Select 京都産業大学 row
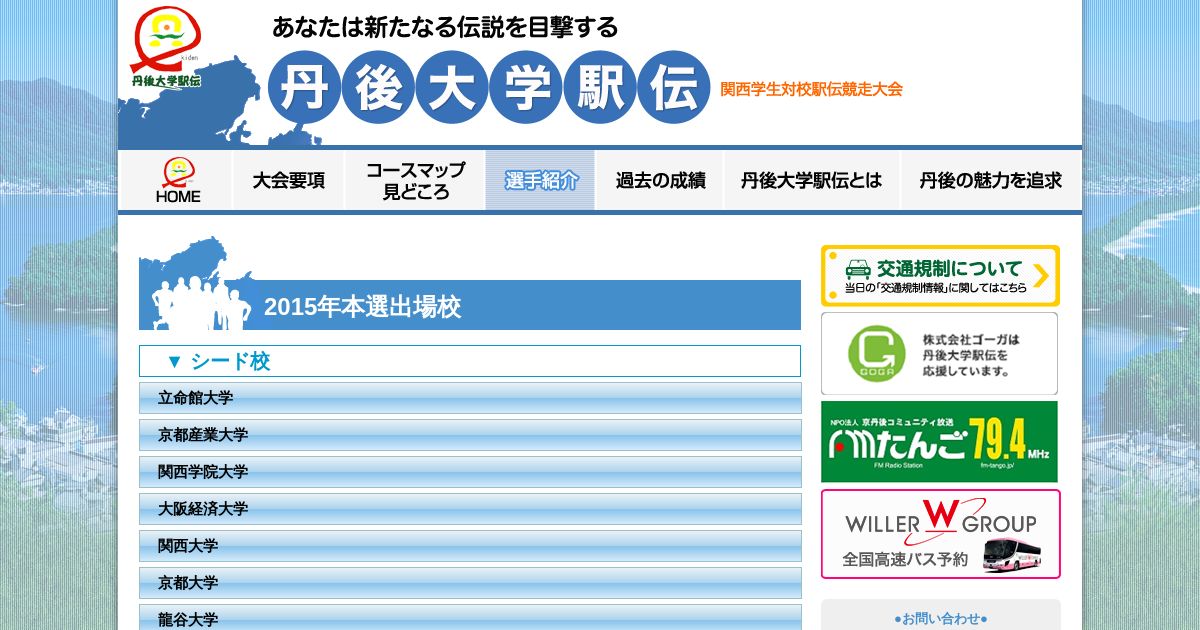1200x630 pixels. click(x=470, y=435)
